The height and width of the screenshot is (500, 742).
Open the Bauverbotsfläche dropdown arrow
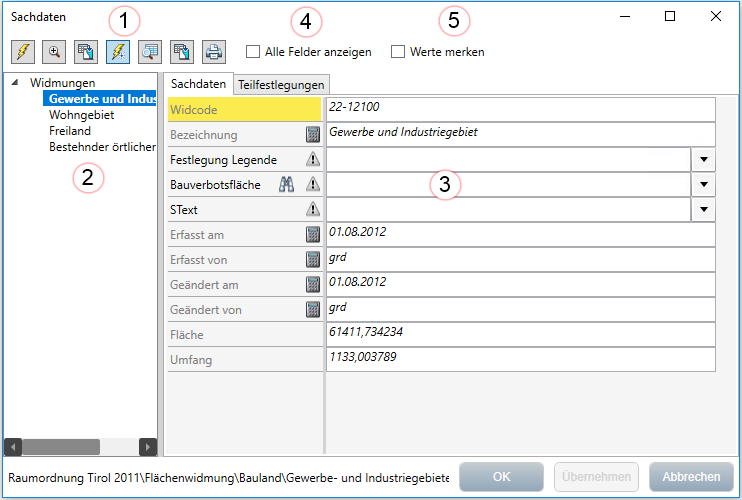coord(704,184)
